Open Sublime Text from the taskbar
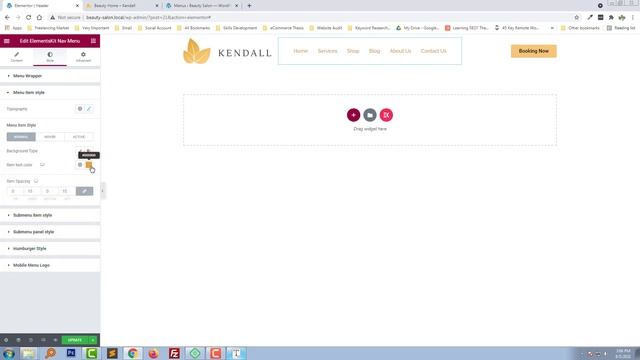640x360 pixels. click(112, 353)
